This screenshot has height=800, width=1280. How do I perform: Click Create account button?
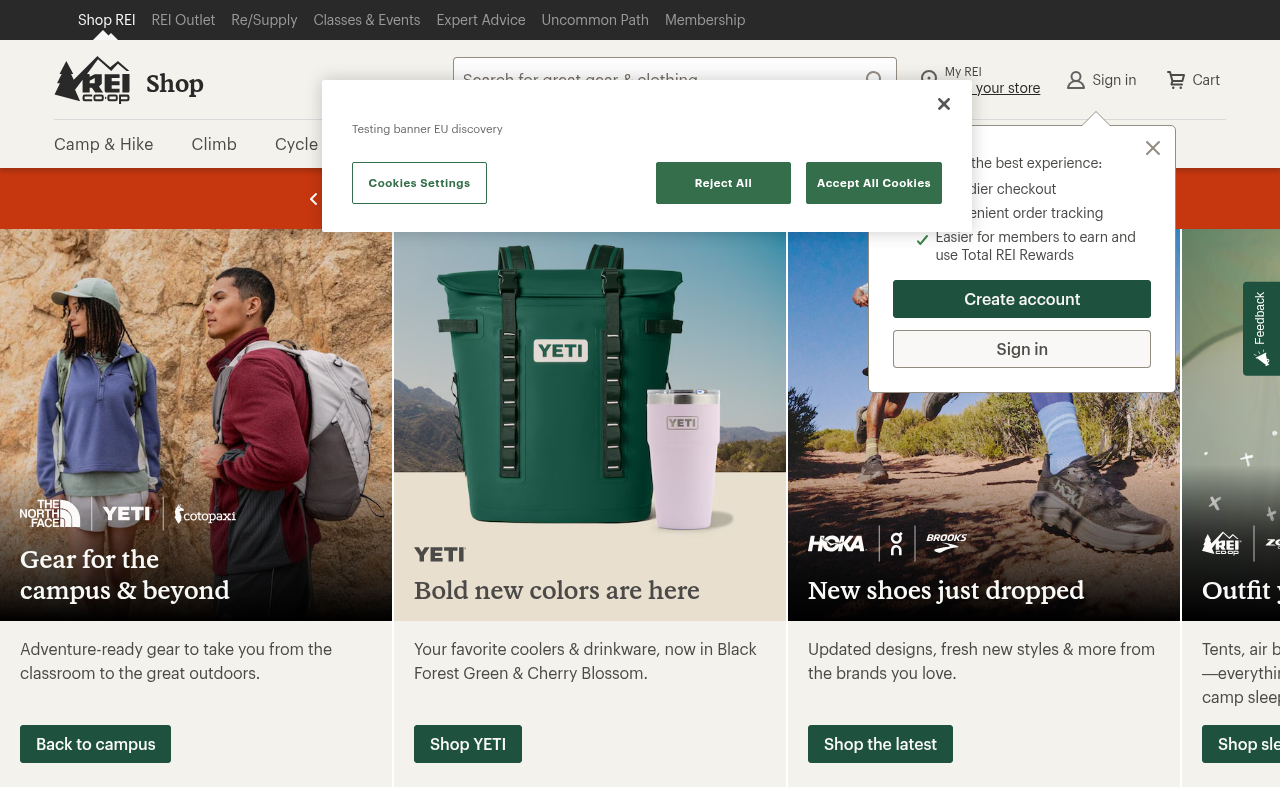click(1022, 299)
